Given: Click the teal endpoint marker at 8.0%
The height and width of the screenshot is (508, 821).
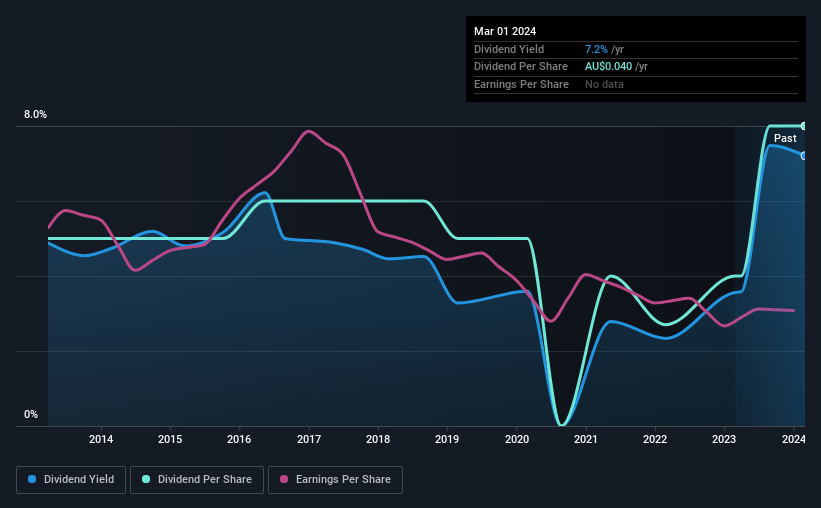Looking at the screenshot, I should coord(804,126).
